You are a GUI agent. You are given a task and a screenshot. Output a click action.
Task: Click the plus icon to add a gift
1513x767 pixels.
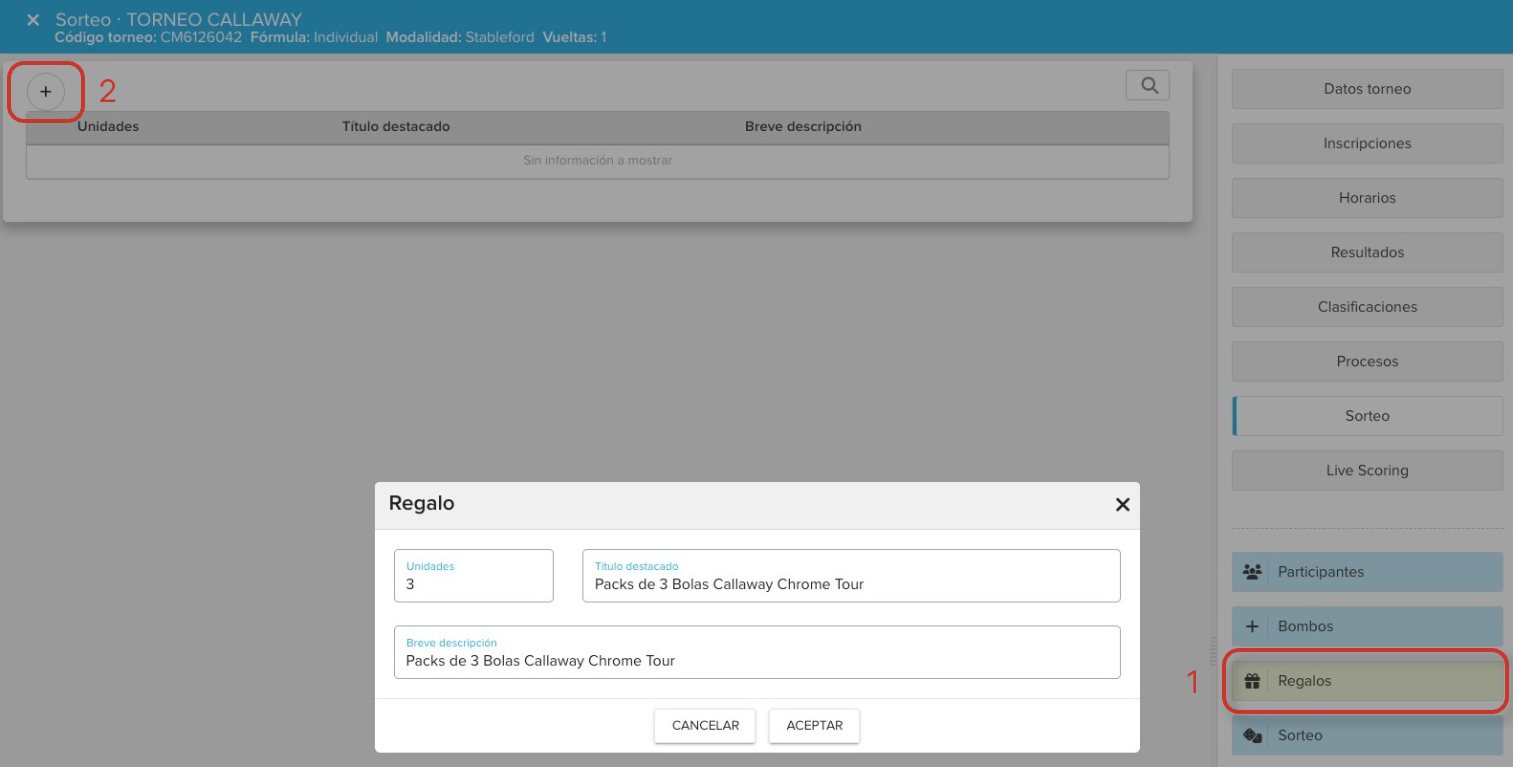pos(45,91)
